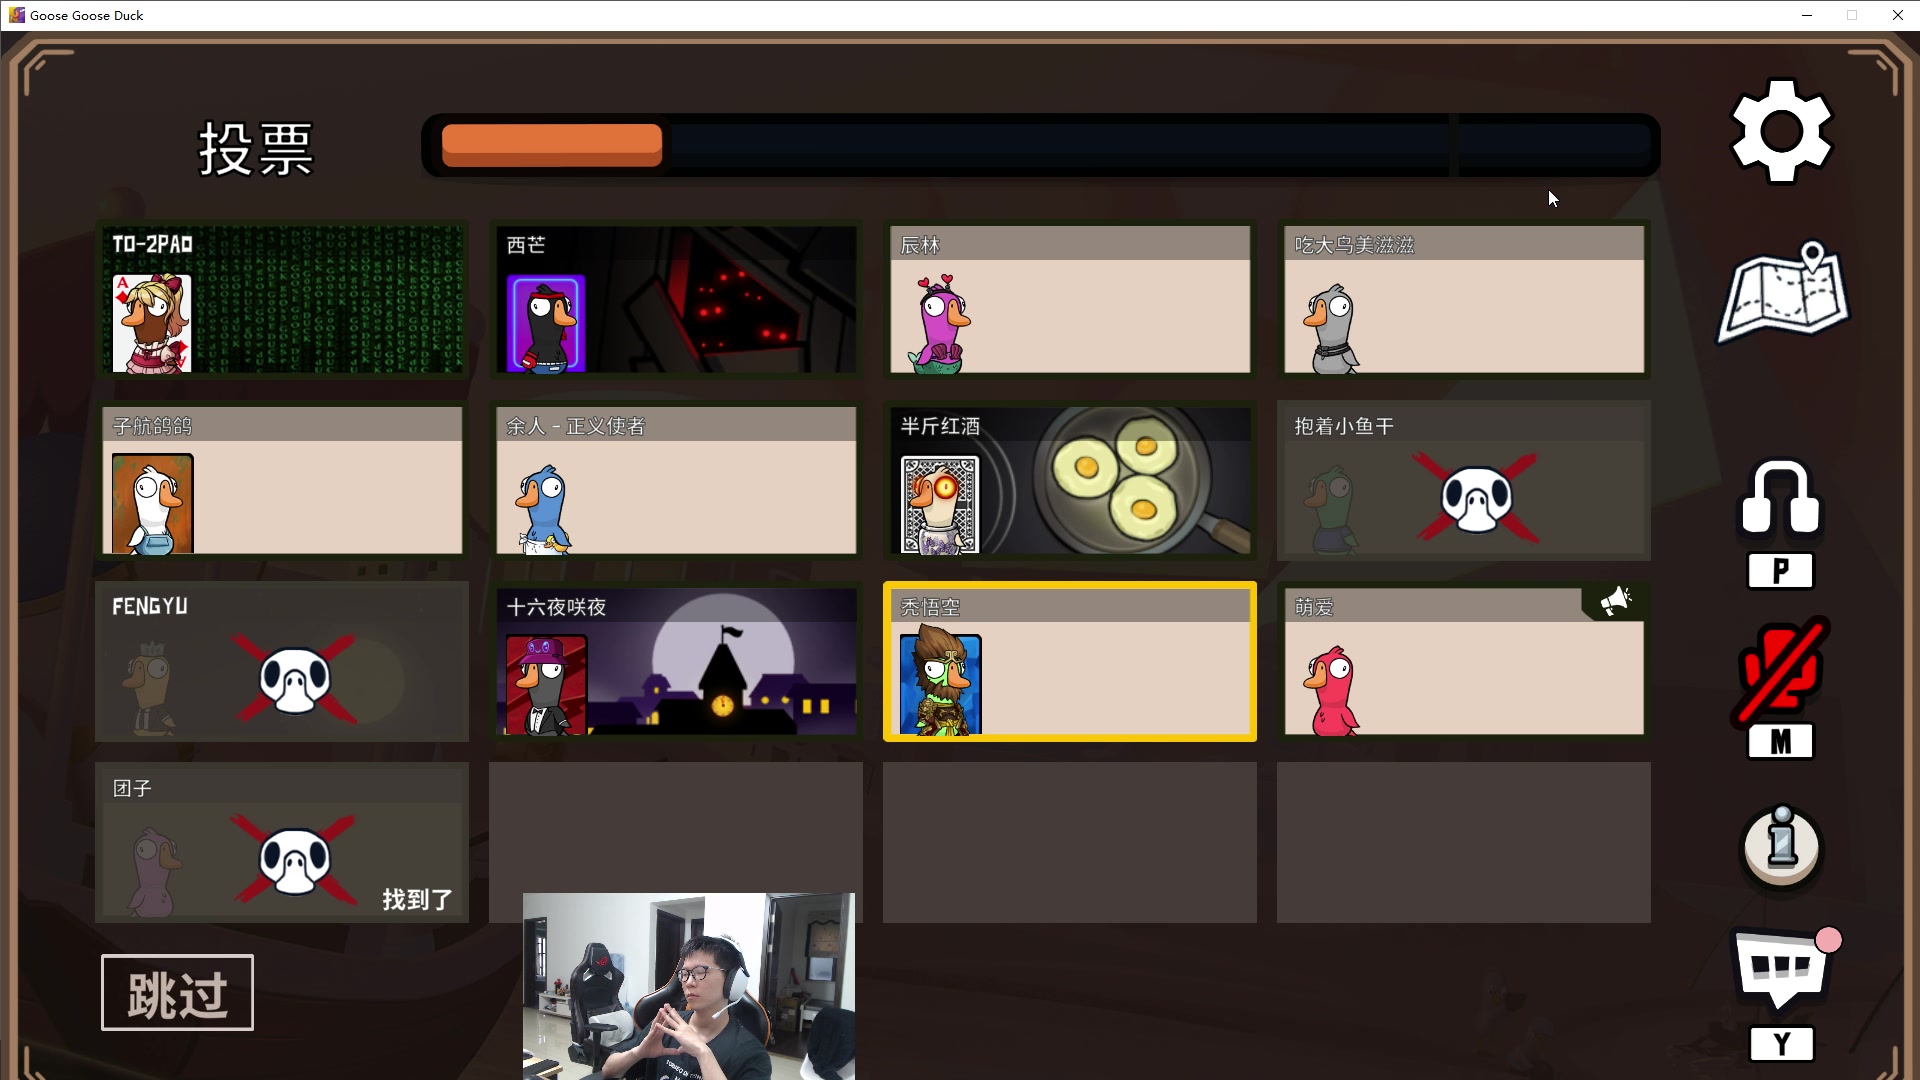The width and height of the screenshot is (1920, 1080).
Task: Open the role info pawn icon
Action: point(1781,847)
